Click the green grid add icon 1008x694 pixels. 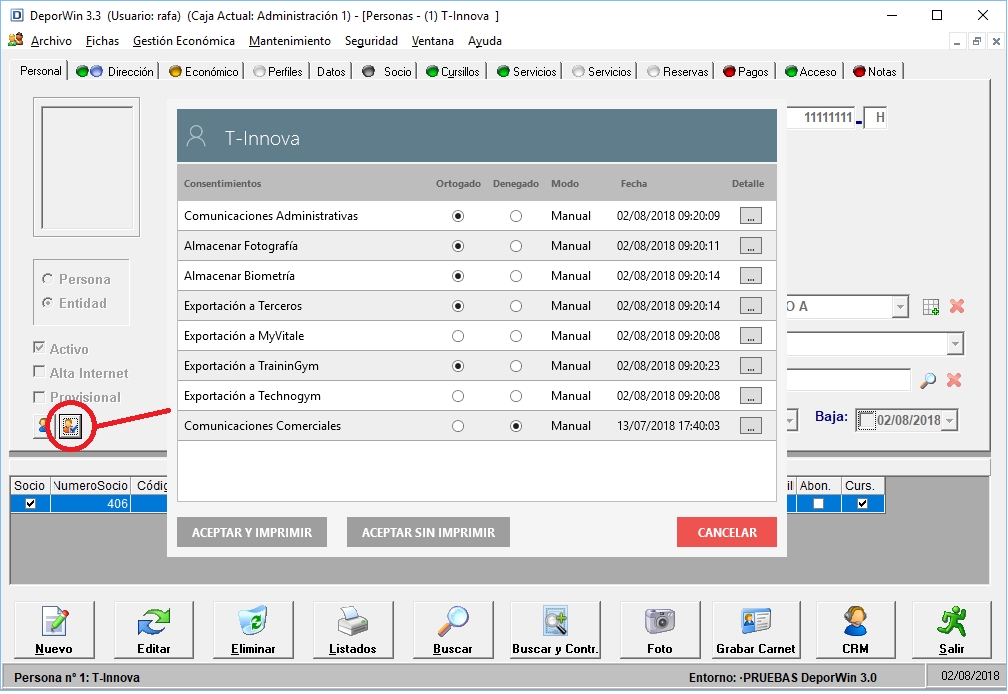click(x=930, y=307)
